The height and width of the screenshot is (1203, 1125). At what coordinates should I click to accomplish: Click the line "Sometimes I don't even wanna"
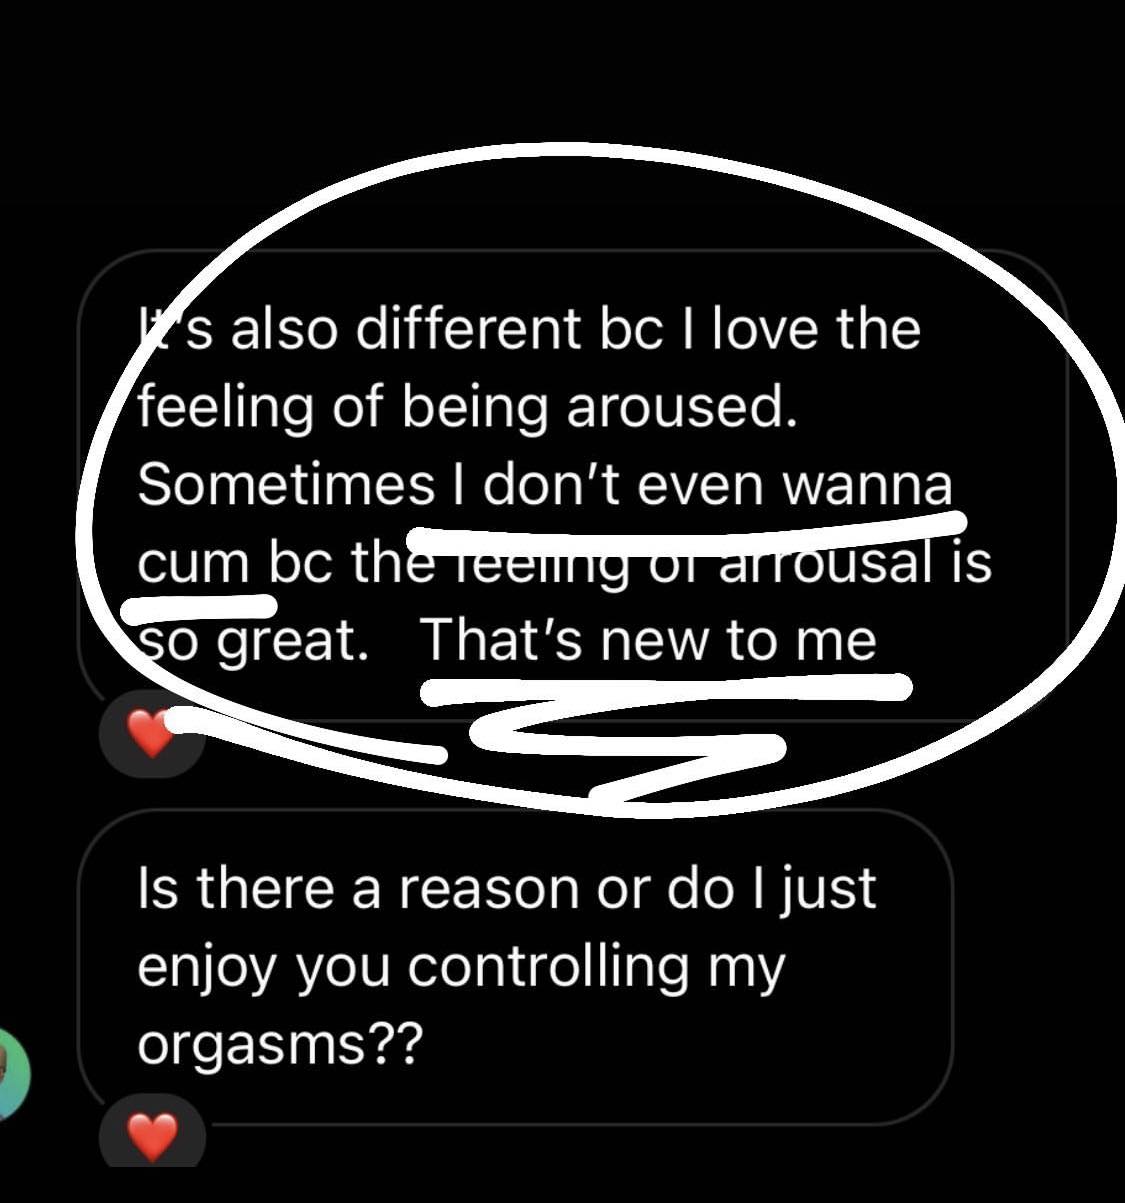click(x=544, y=486)
